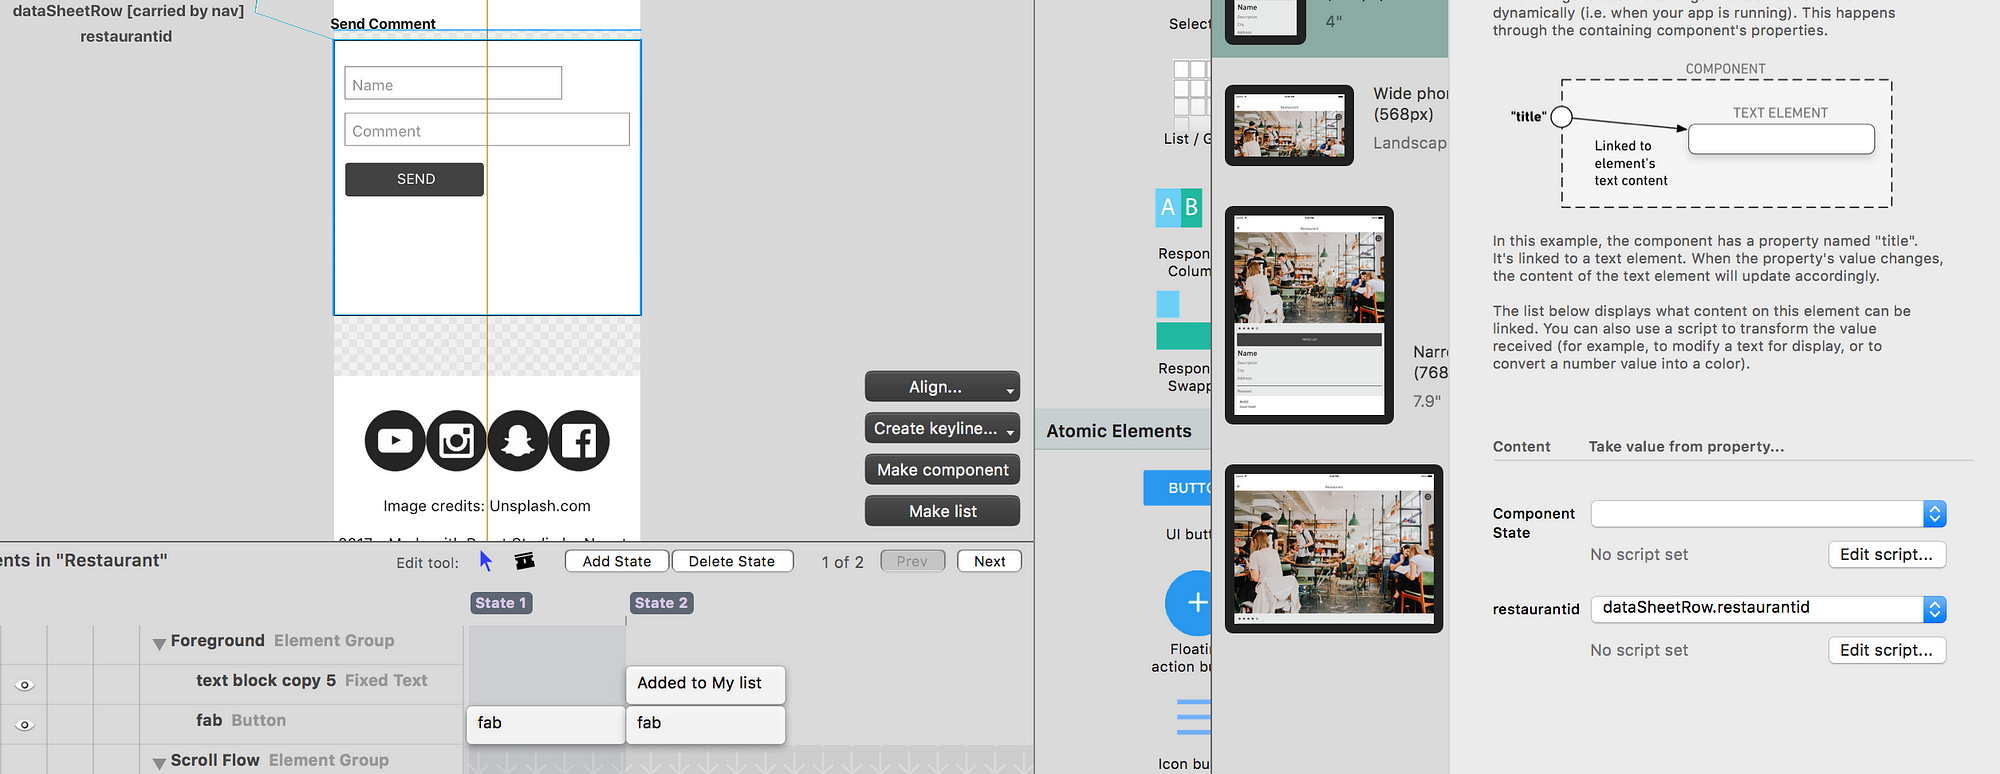Go to Next state

pos(989,561)
